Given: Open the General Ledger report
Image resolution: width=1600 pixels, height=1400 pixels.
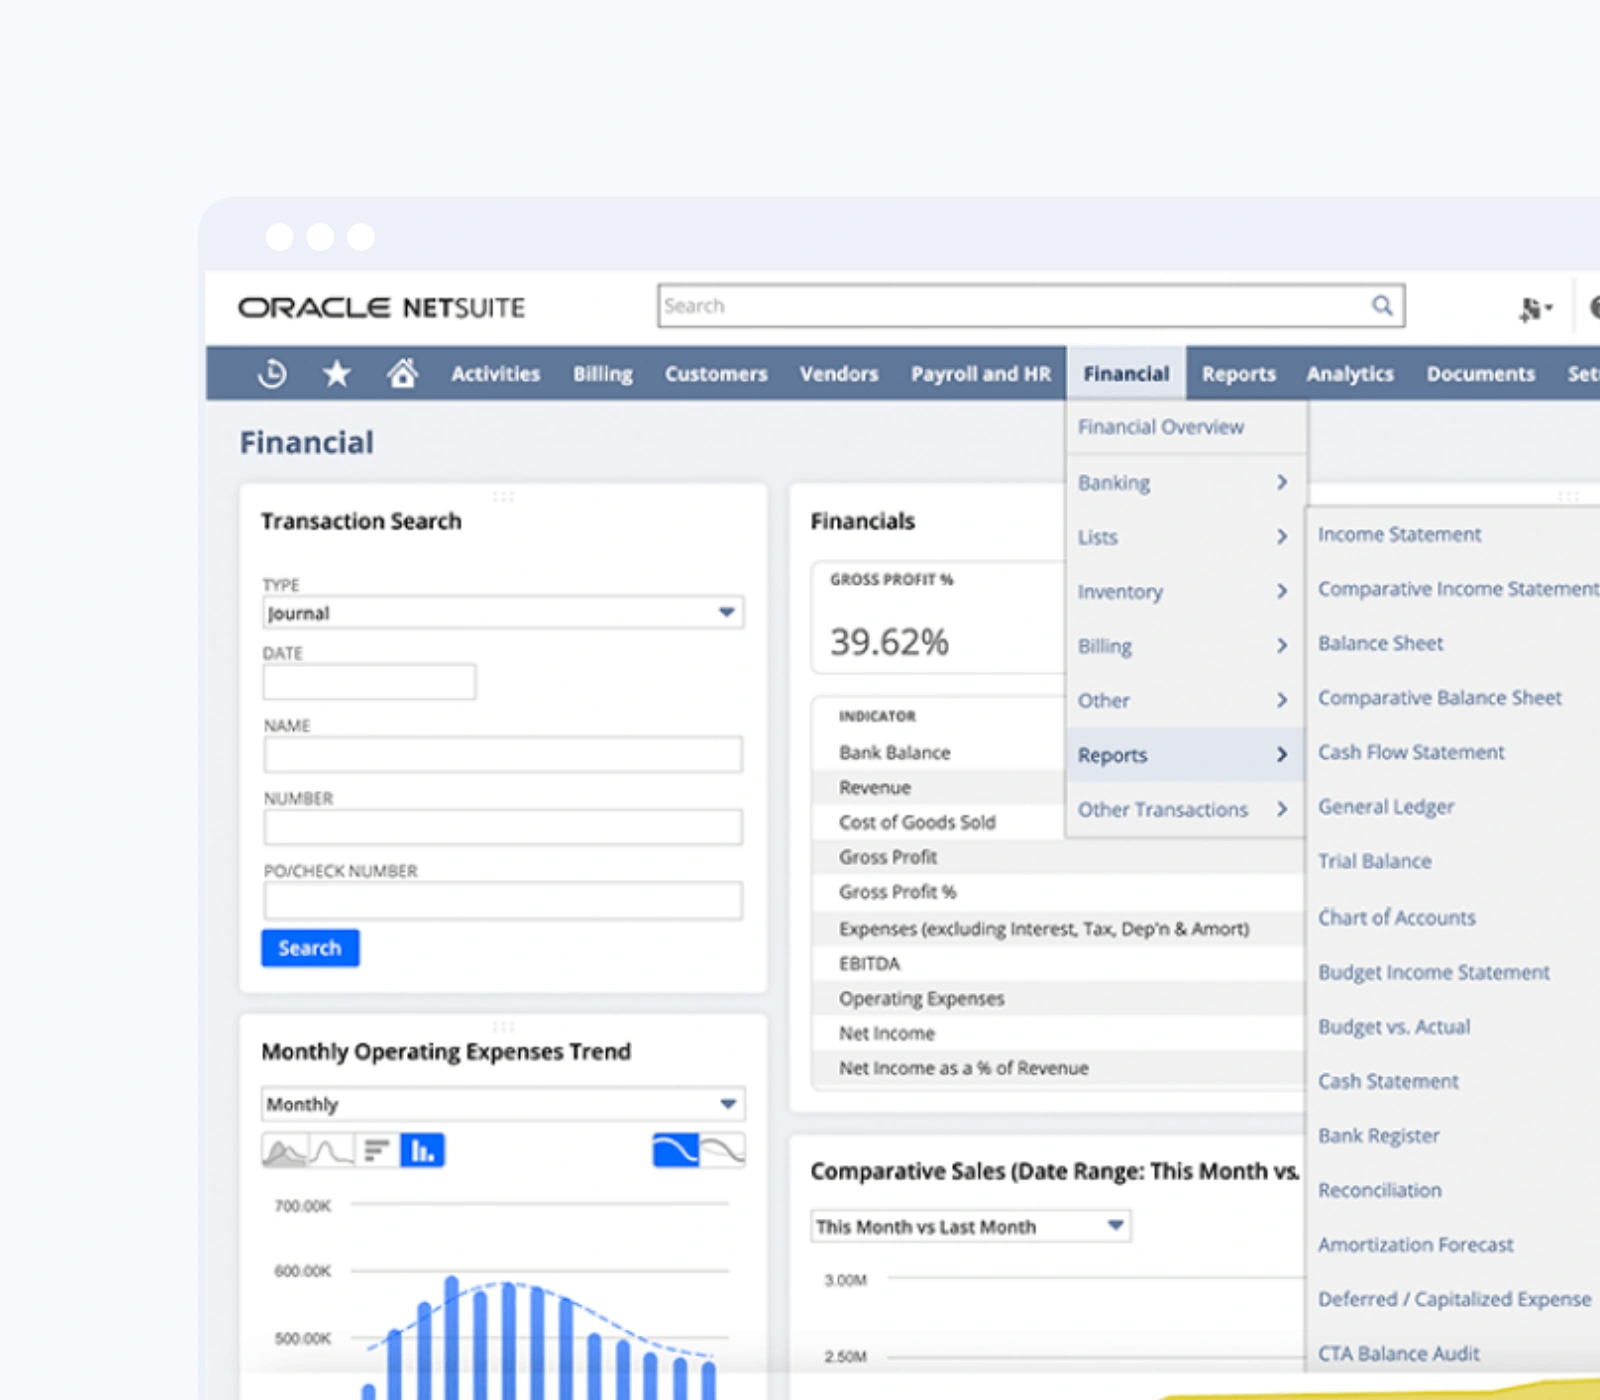Looking at the screenshot, I should point(1386,807).
